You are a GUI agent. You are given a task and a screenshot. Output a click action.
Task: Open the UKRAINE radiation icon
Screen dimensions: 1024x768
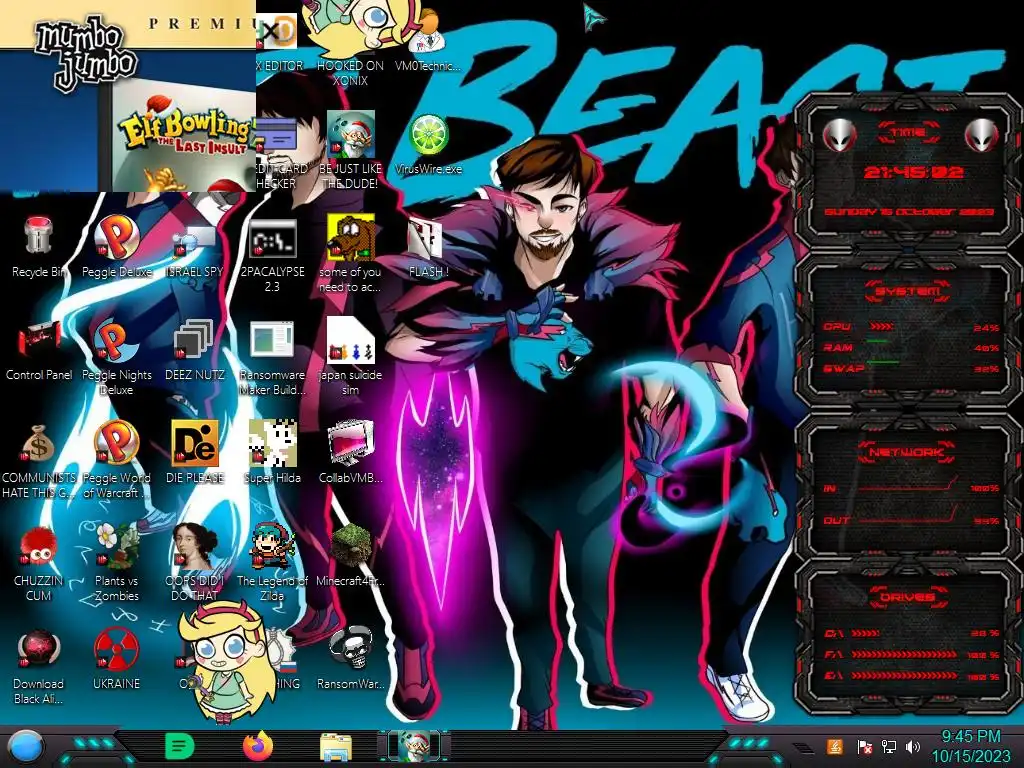[x=116, y=659]
